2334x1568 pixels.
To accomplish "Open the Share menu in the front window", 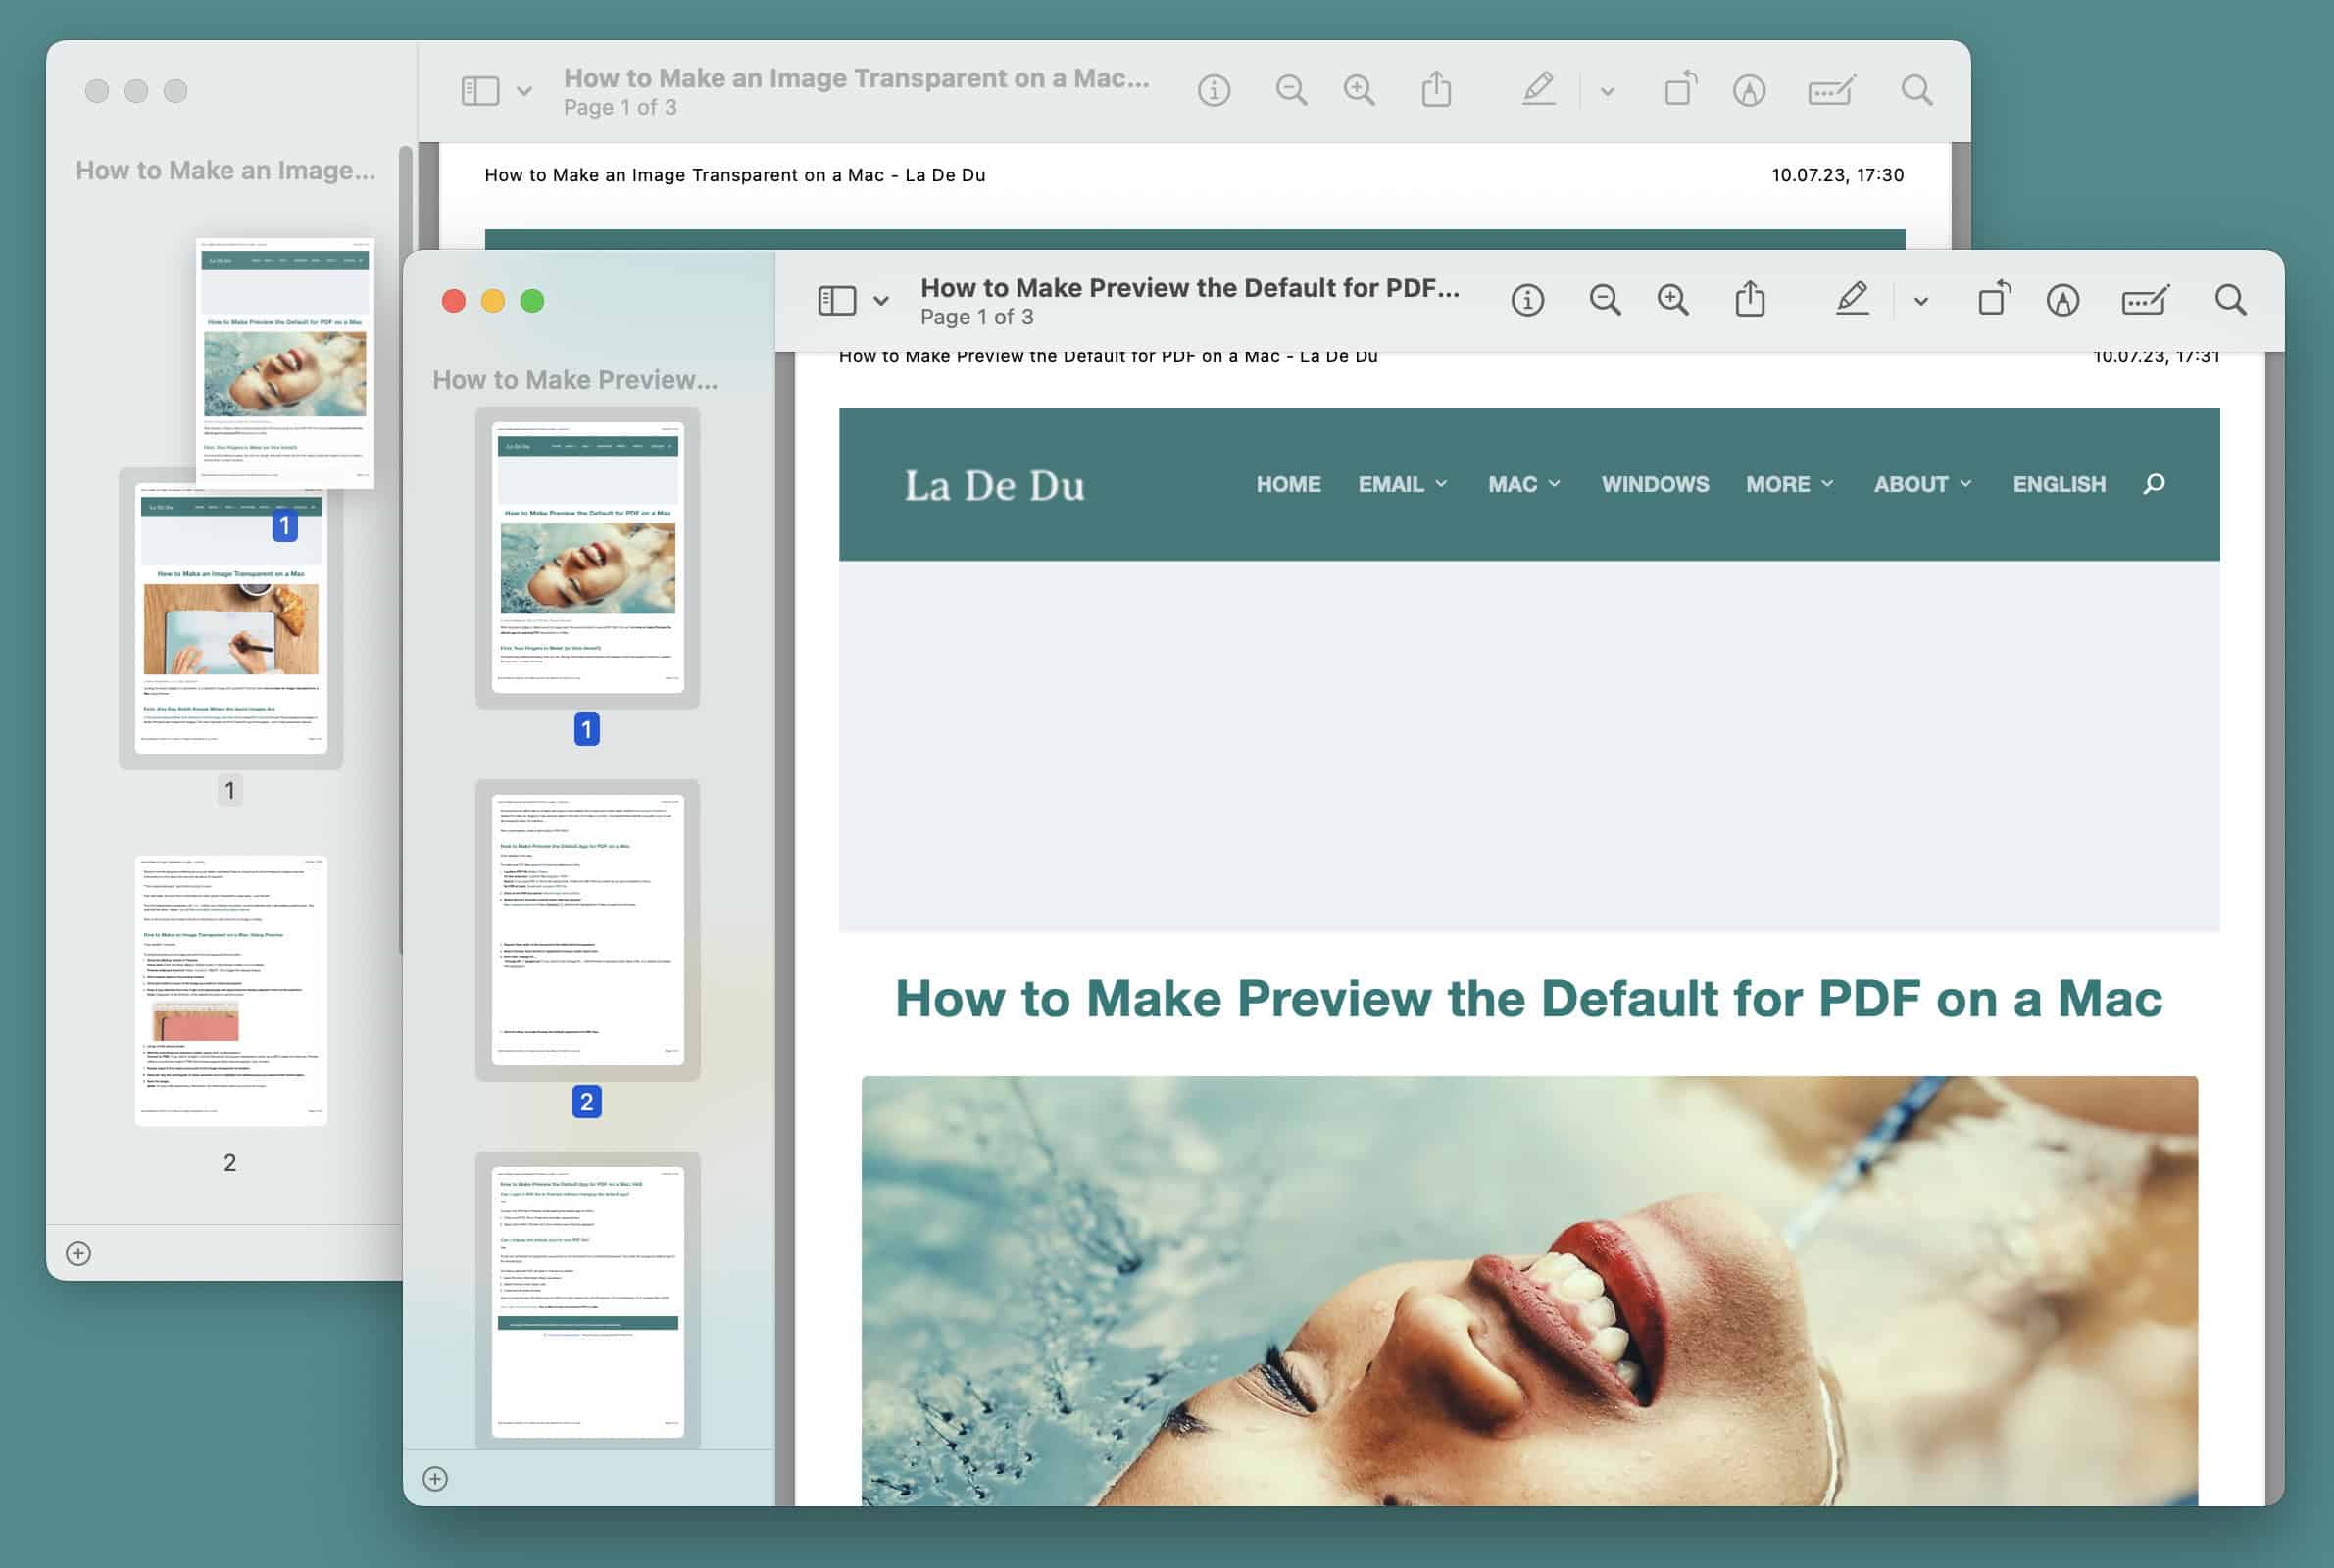I will (1751, 299).
